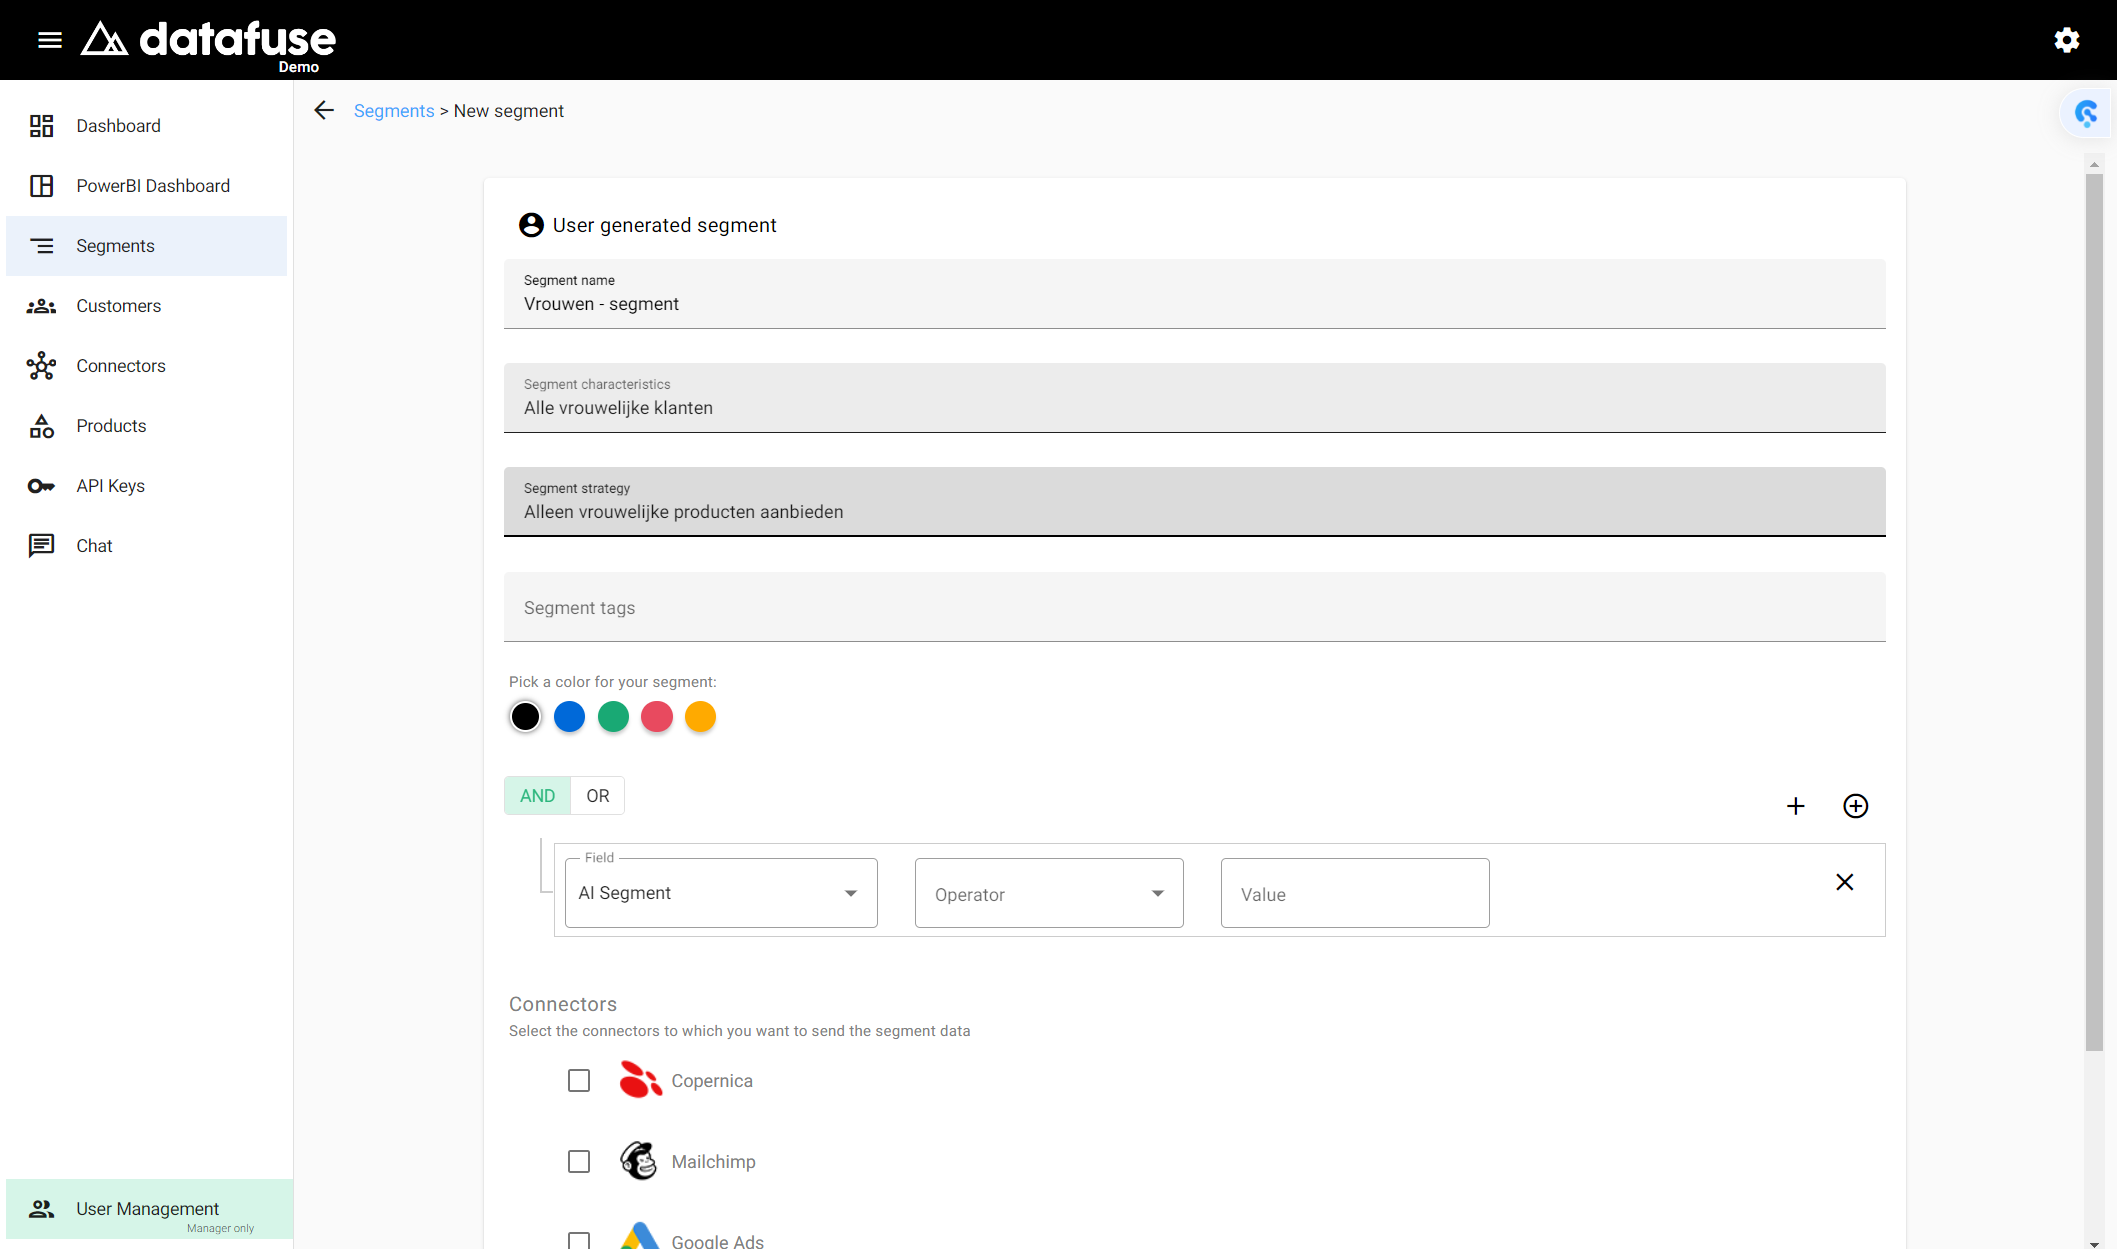Click the Segment tags input field

tap(1195, 607)
